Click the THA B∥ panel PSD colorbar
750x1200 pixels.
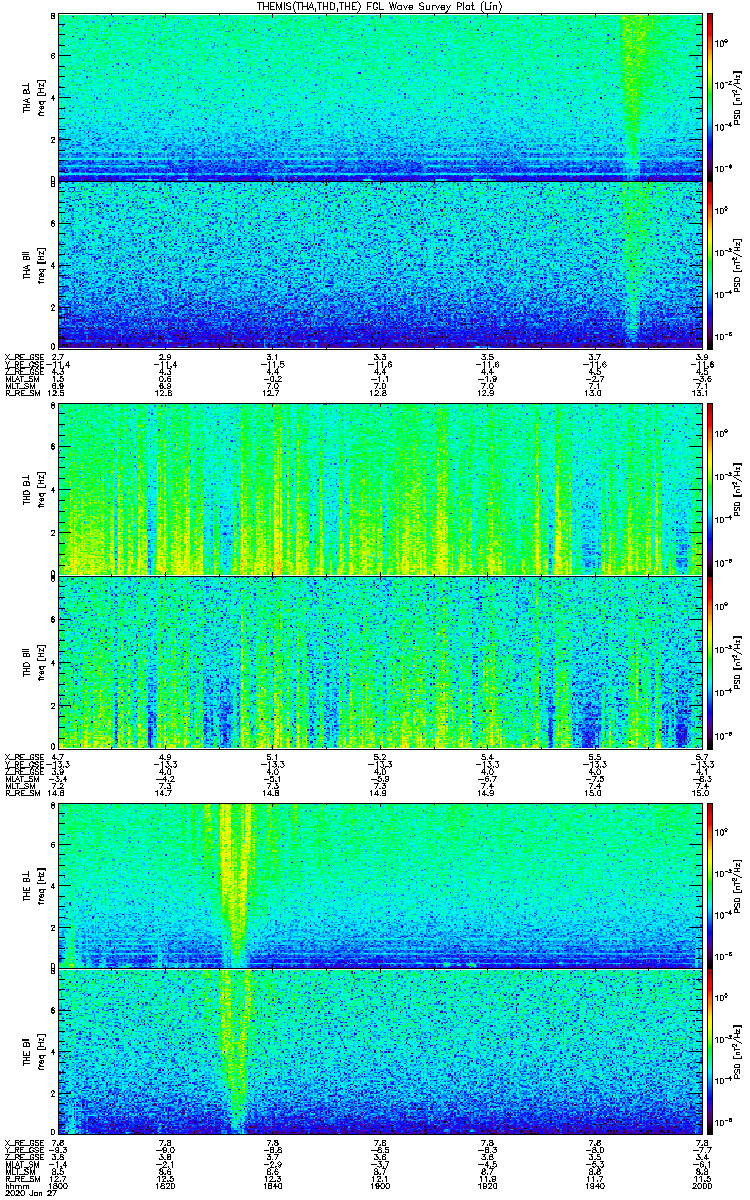pos(710,264)
